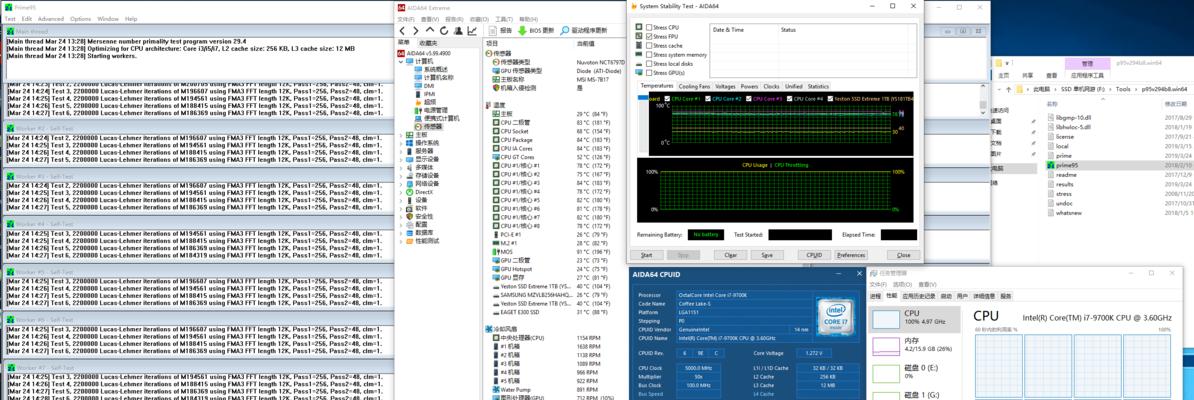Click the 驱动程序更新 driver update button
The width and height of the screenshot is (1194, 400).
tap(584, 30)
